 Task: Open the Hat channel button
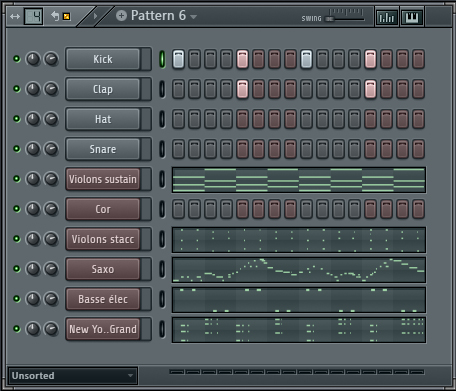(103, 119)
